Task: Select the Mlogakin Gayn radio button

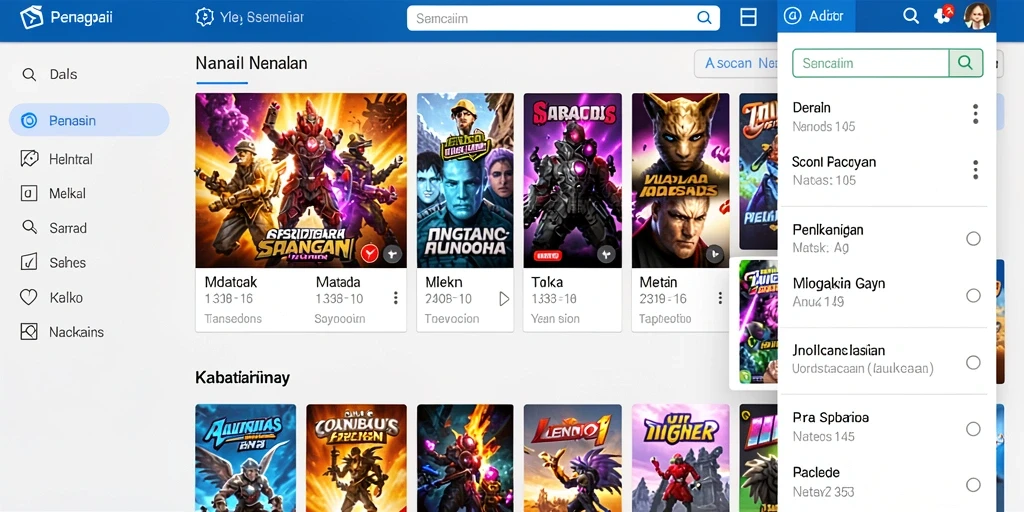Action: (x=973, y=296)
